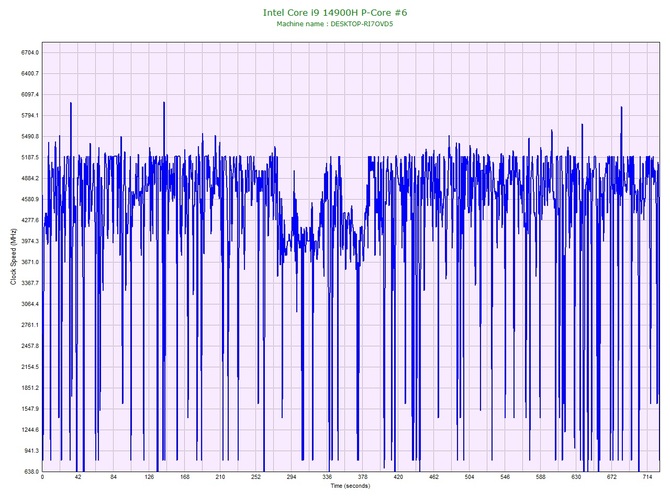Click the 462 tick on time axis
Viewport: 670px width, 503px height.
434,477
